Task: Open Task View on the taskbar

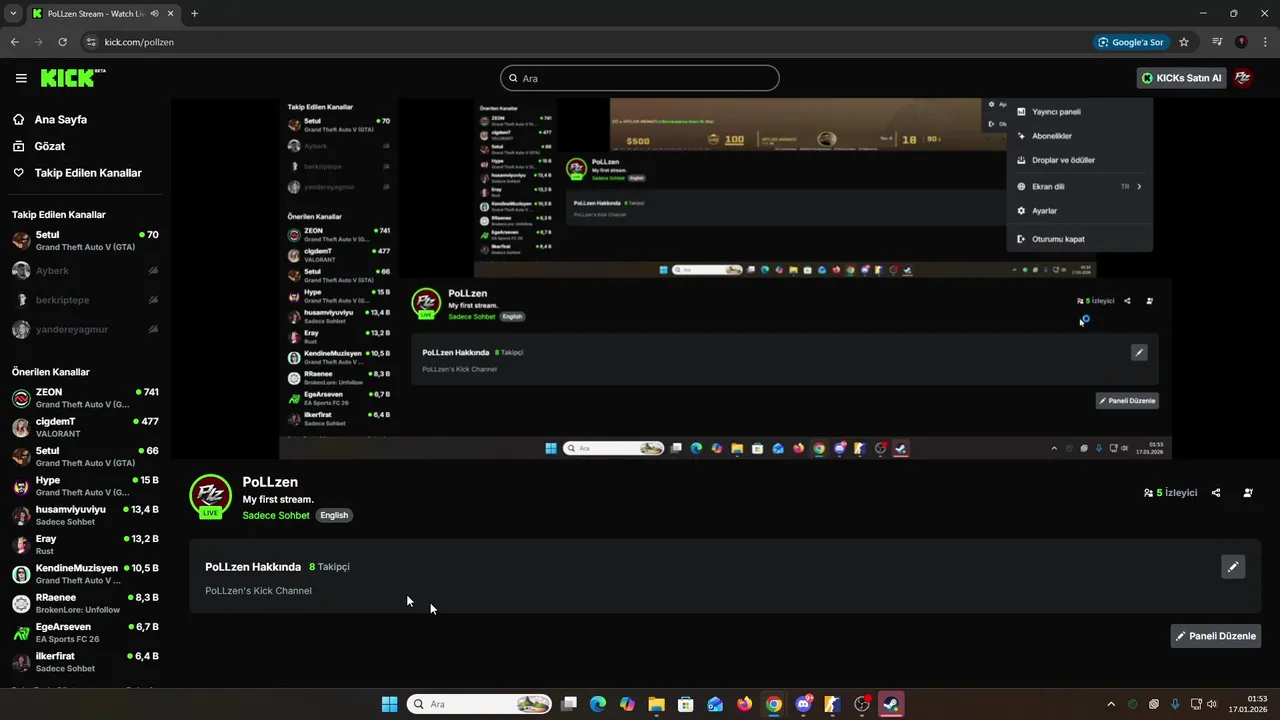Action: pos(569,704)
